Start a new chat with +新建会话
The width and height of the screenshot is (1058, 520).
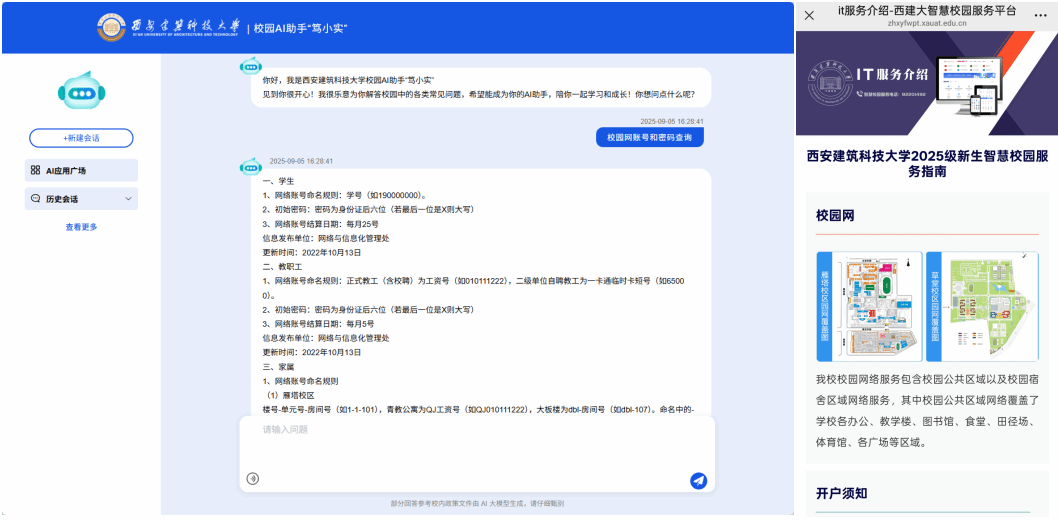click(81, 138)
